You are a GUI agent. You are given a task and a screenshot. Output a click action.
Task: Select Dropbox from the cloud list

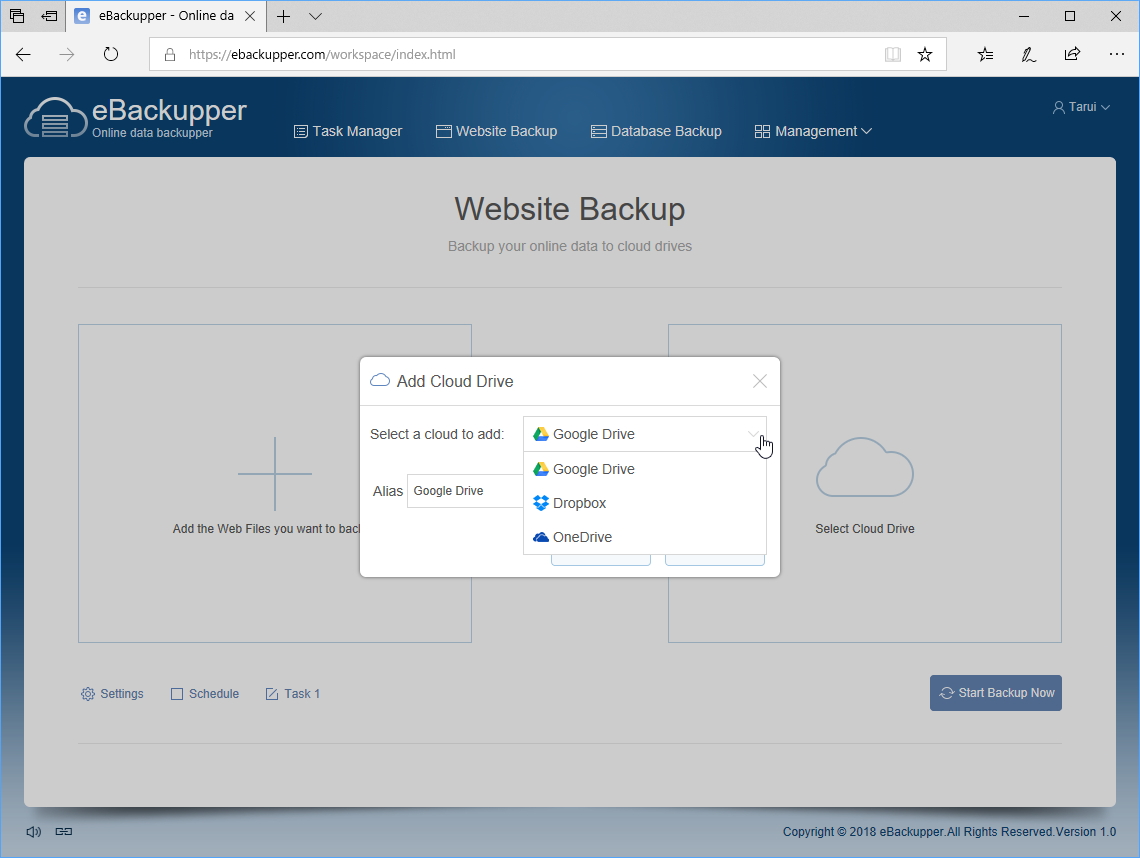click(579, 503)
